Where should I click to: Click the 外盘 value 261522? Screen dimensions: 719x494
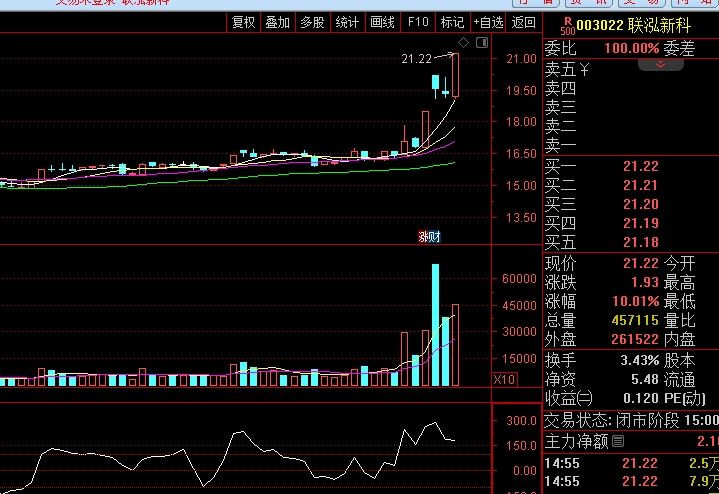pos(635,339)
